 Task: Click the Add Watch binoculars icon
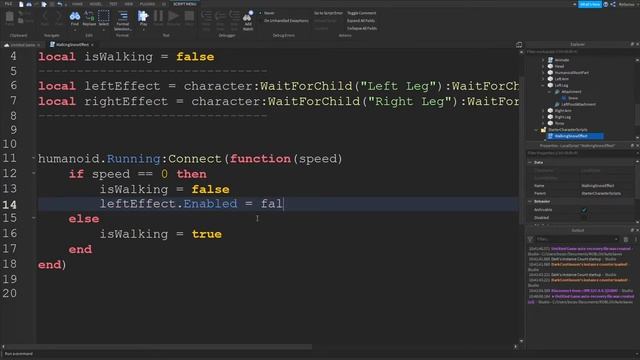248,20
